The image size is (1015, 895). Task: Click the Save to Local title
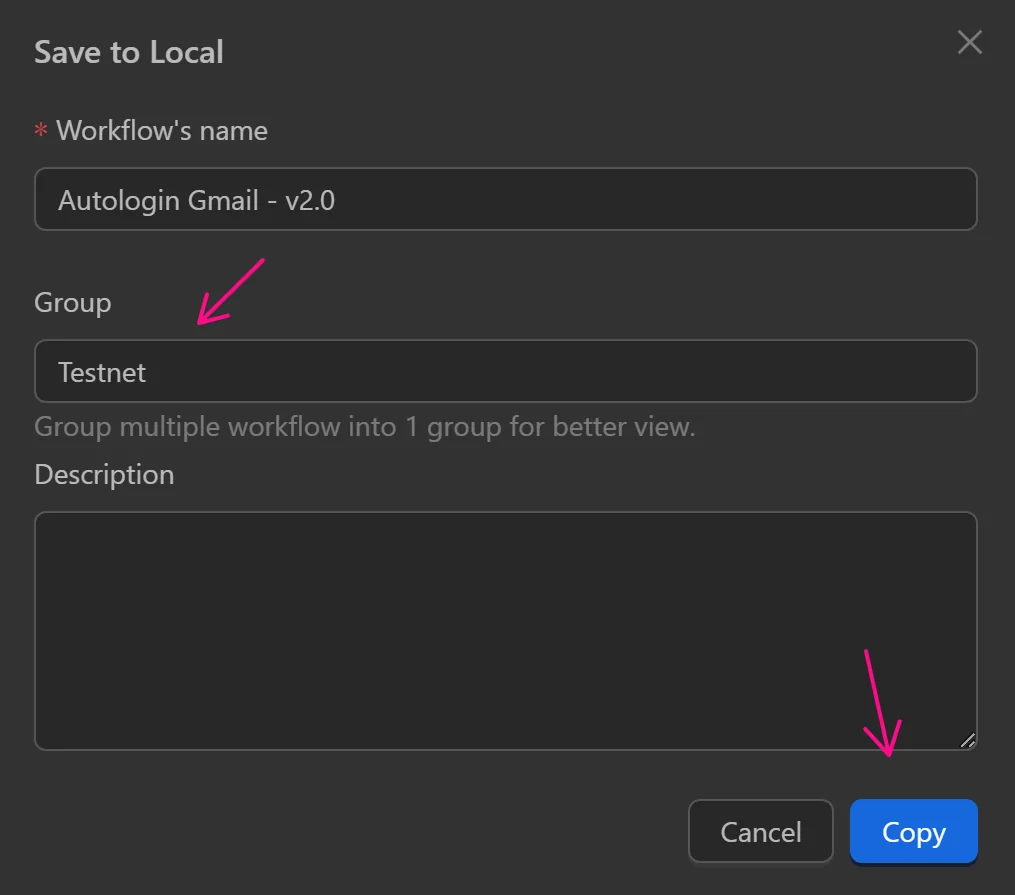tap(128, 51)
